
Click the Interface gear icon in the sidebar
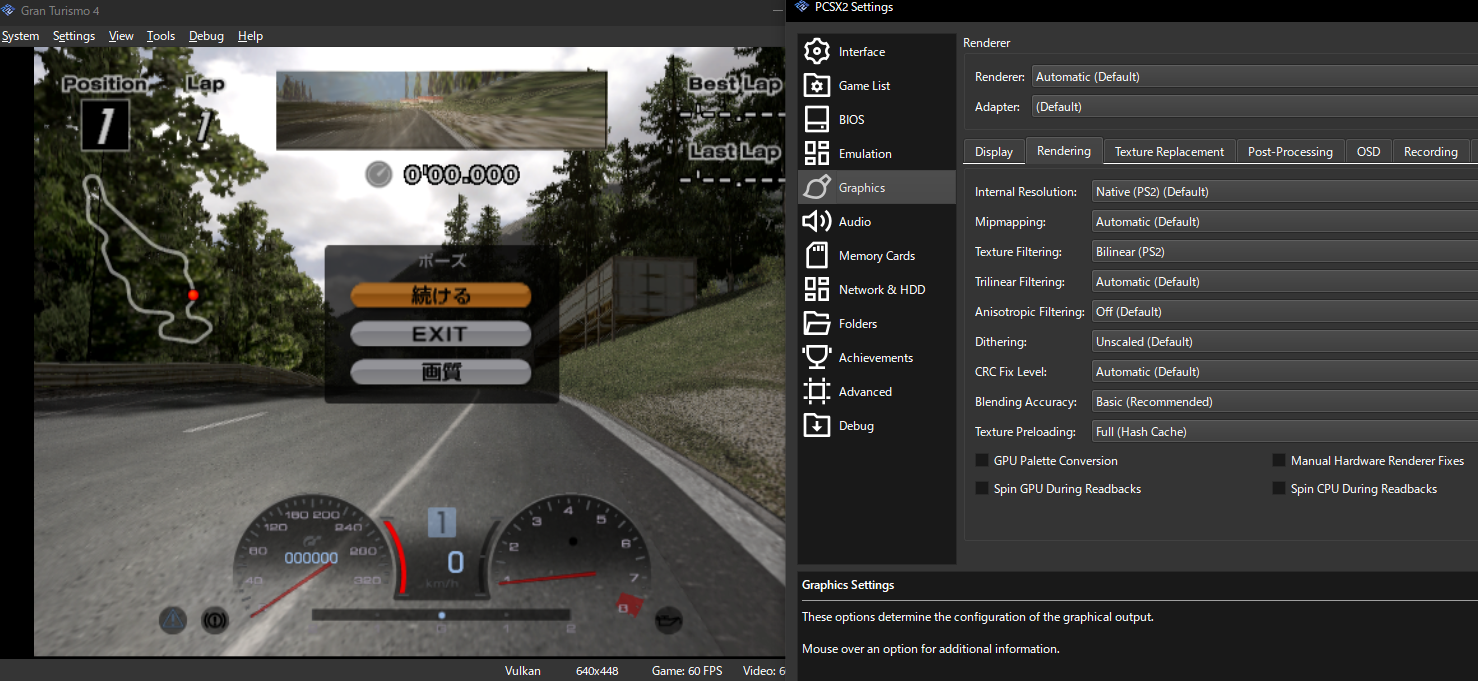(817, 51)
